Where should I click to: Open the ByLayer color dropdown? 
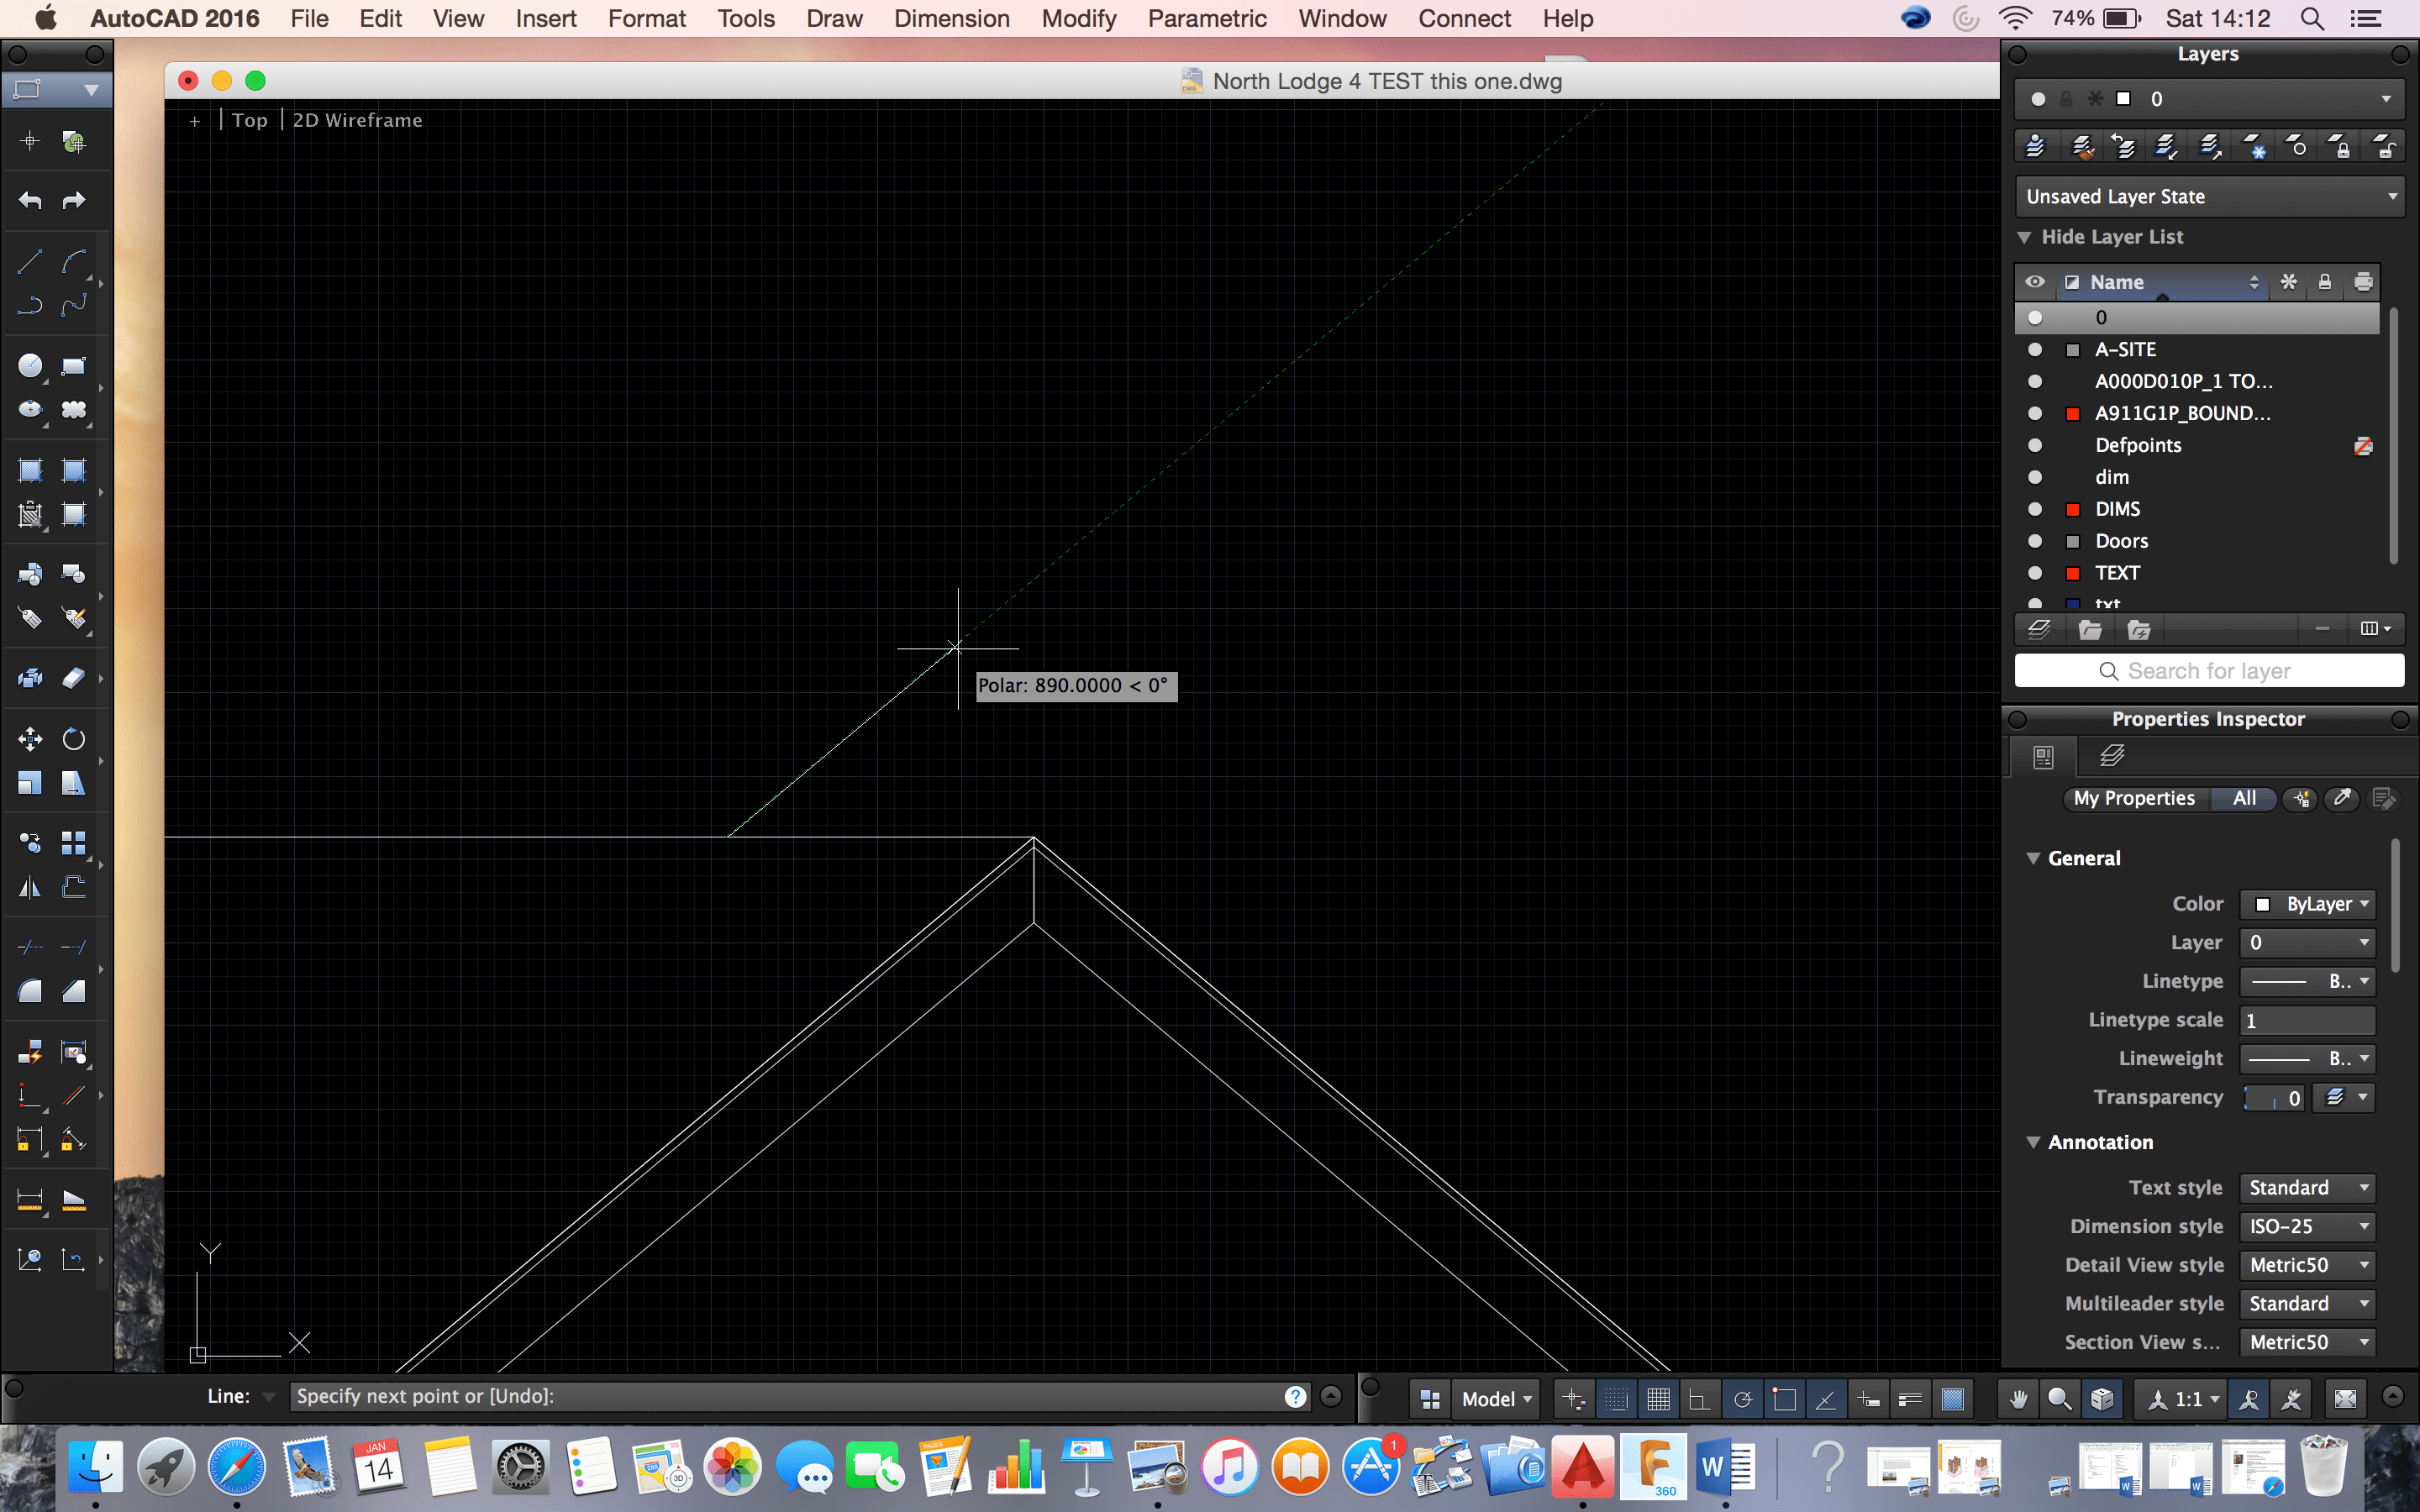click(2306, 903)
